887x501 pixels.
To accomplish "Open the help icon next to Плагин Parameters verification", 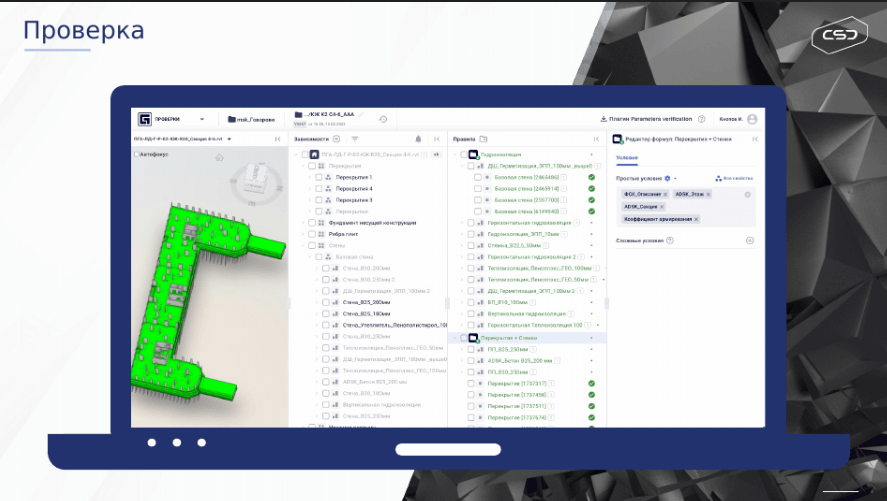I will 701,119.
